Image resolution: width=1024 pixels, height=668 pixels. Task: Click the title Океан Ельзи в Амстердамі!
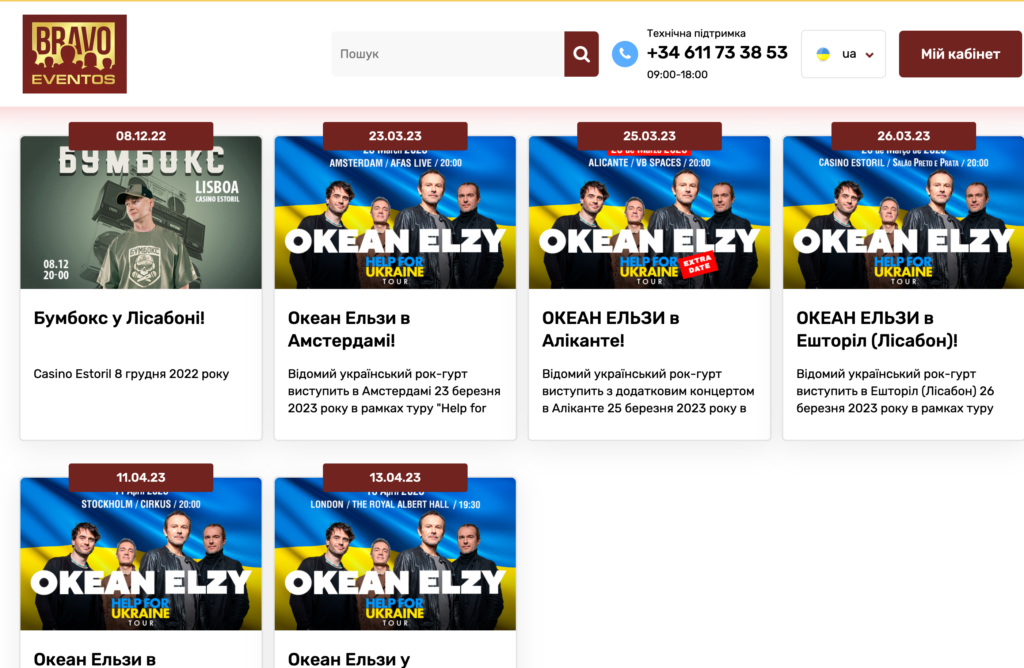[349, 329]
